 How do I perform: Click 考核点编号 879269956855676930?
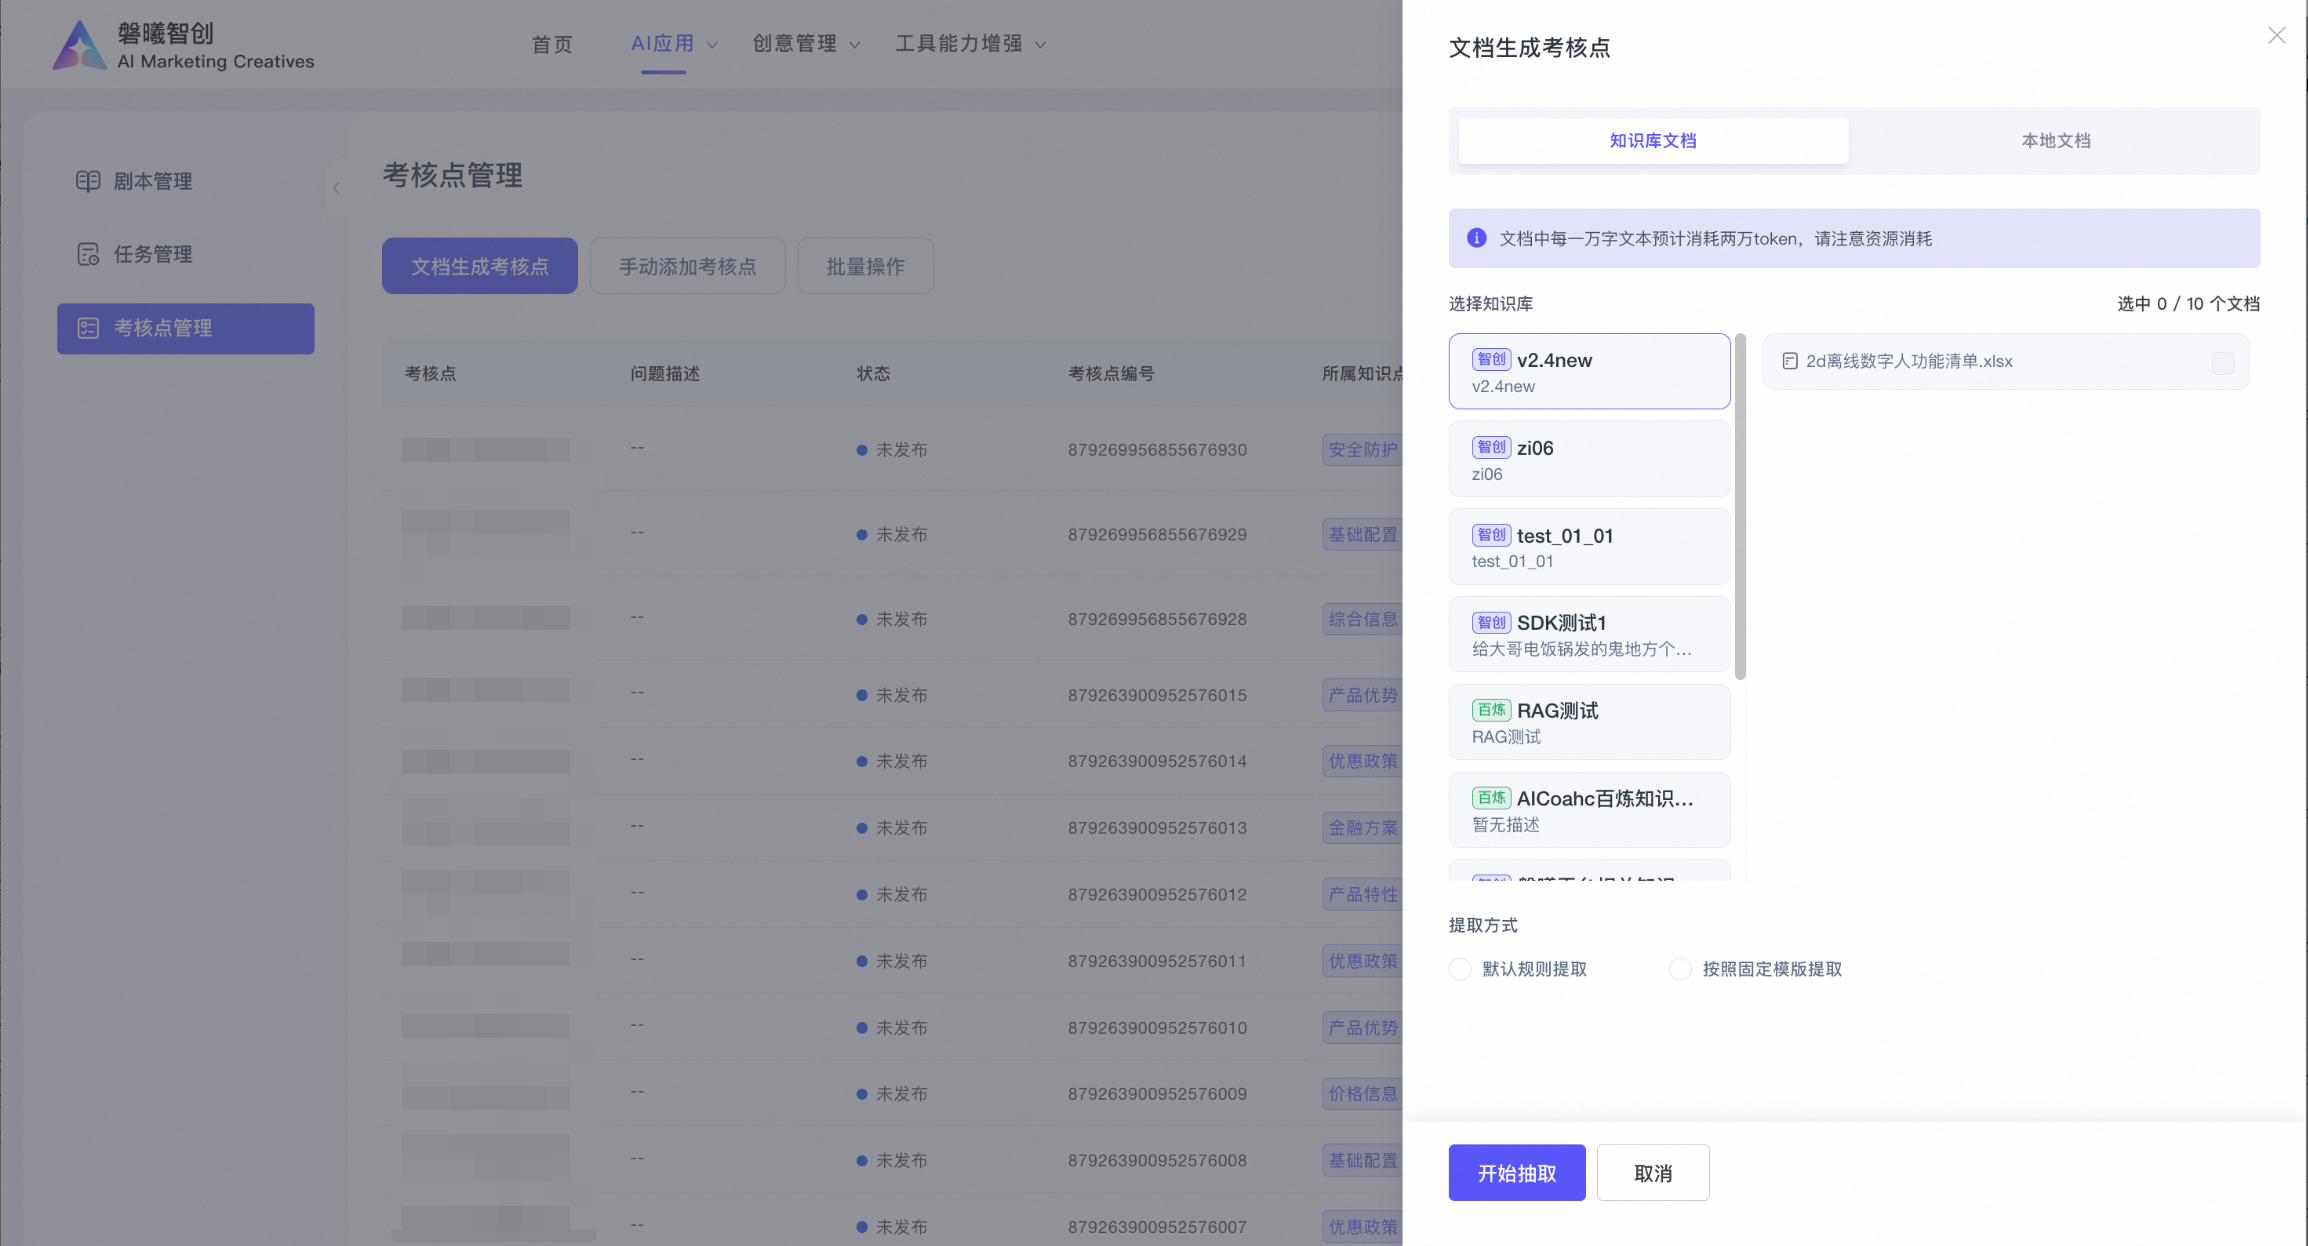coord(1157,450)
